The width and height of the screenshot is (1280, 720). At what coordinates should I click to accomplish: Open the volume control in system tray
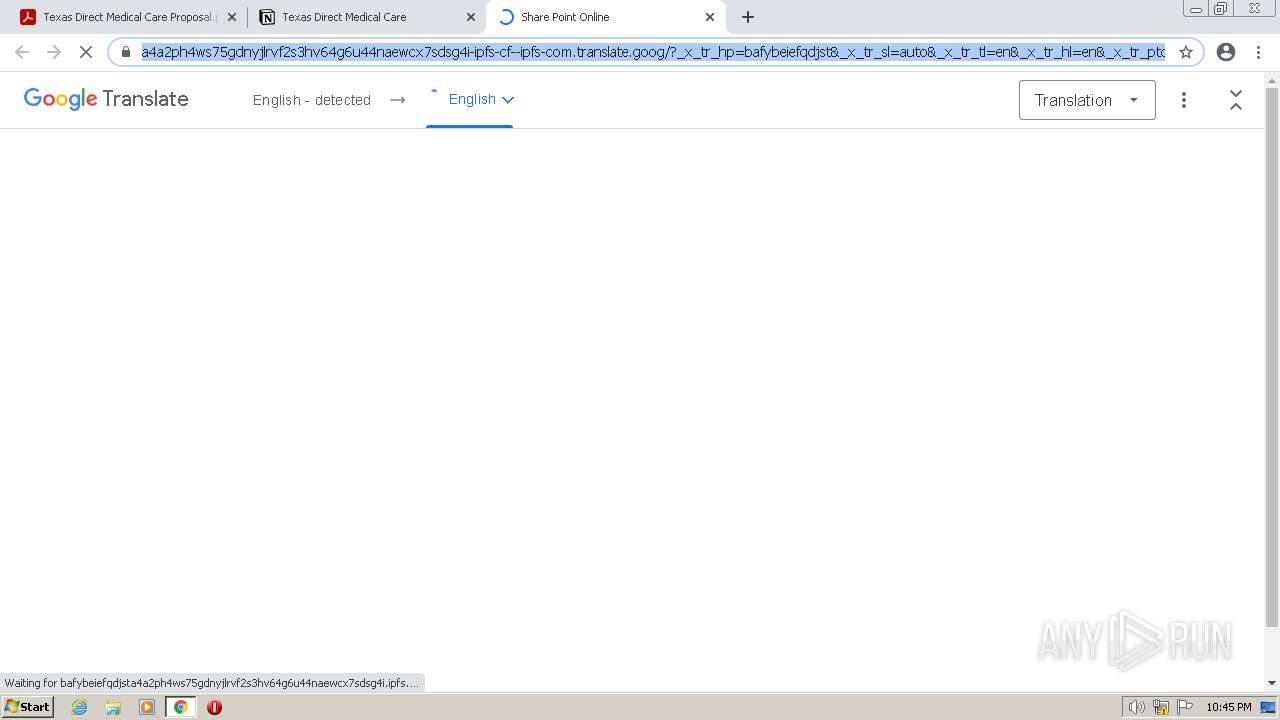1136,707
